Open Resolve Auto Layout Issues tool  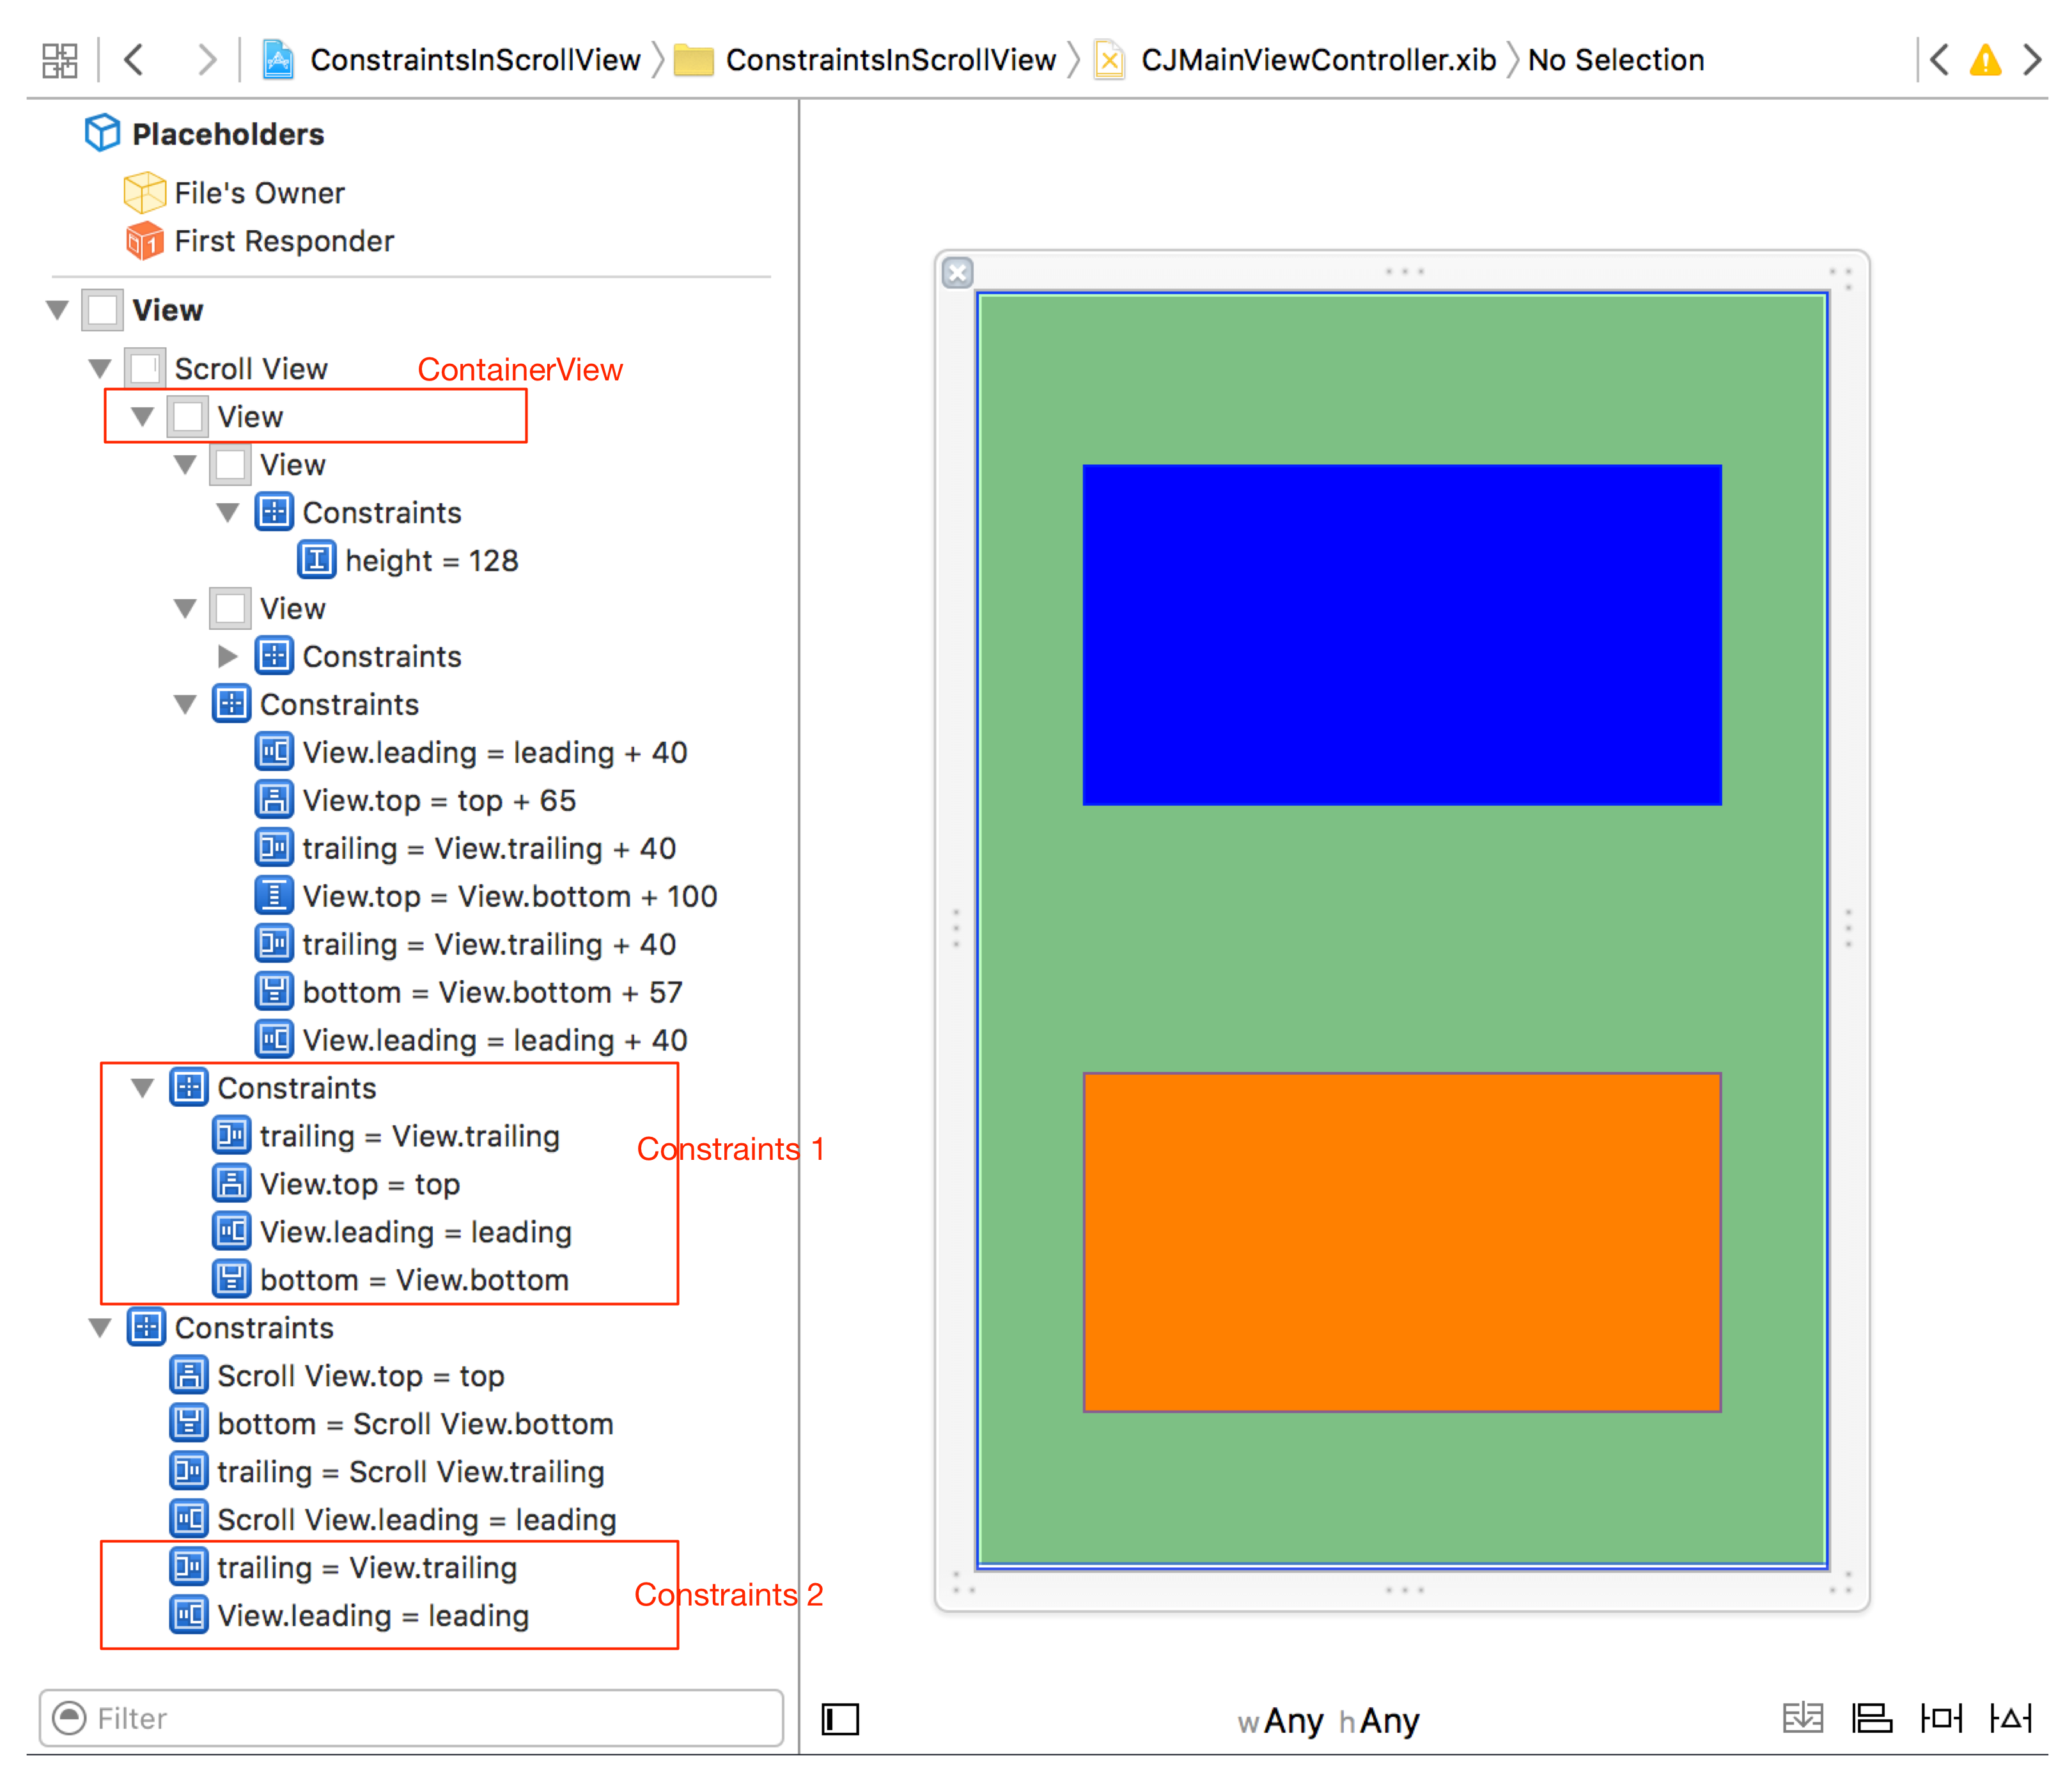click(x=2010, y=1718)
